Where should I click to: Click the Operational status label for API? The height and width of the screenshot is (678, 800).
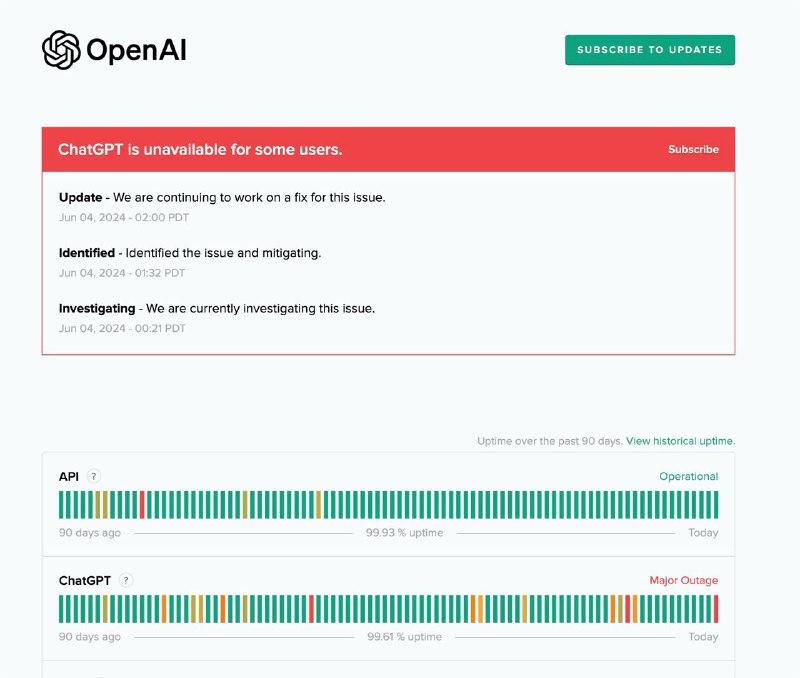click(687, 476)
